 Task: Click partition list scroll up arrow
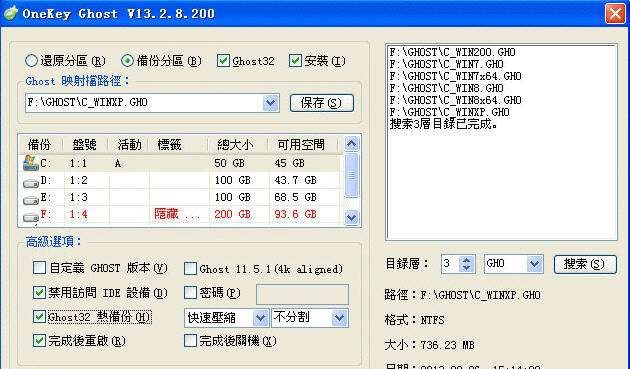(x=352, y=144)
